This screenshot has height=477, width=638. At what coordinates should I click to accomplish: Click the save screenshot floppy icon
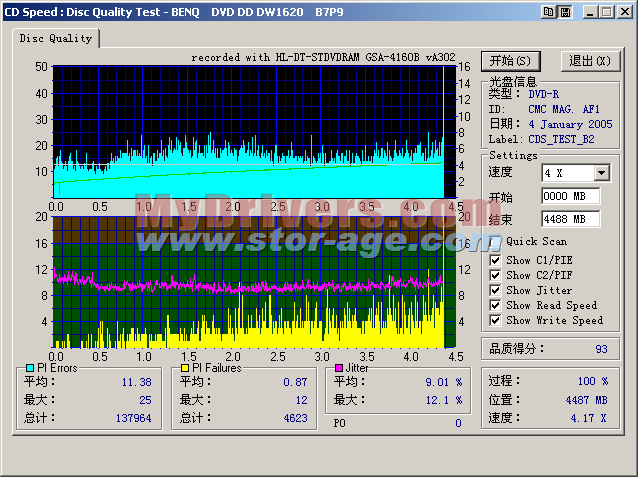[565, 12]
